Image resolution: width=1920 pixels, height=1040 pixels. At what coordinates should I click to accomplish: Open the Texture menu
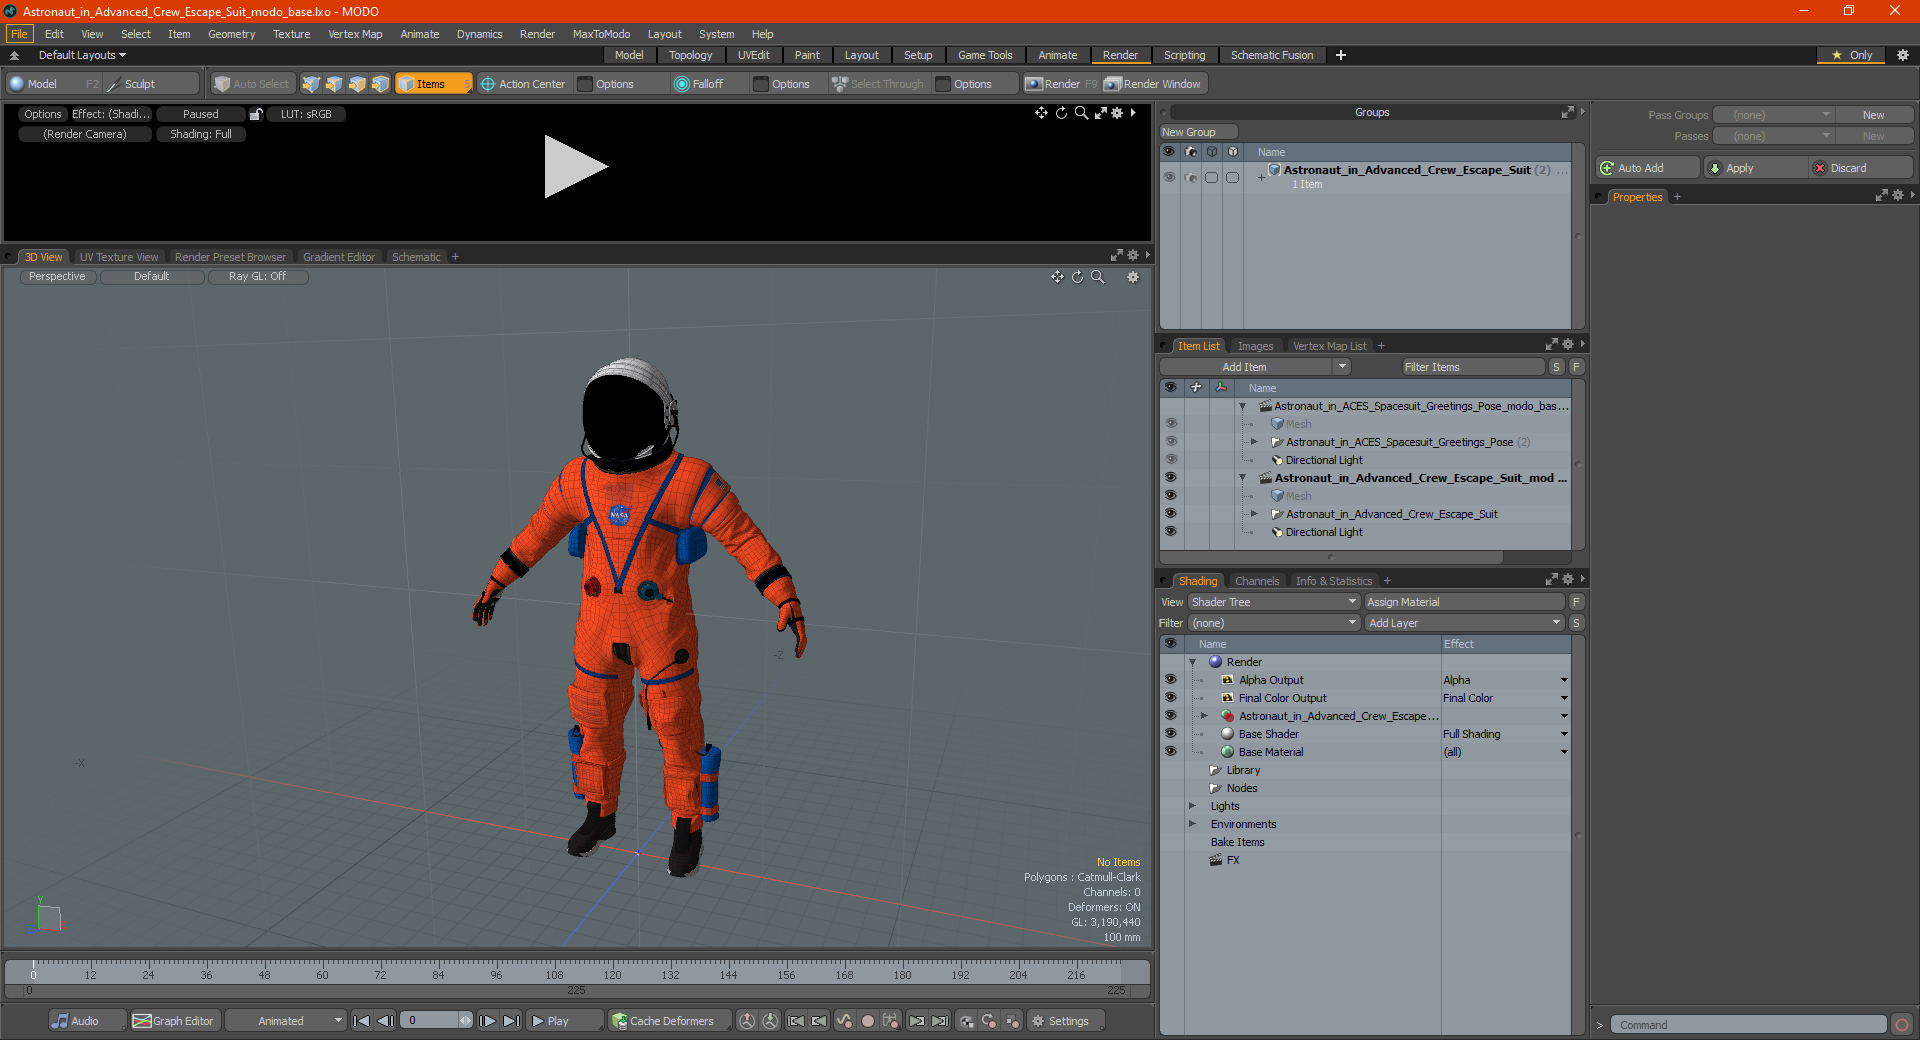(291, 34)
